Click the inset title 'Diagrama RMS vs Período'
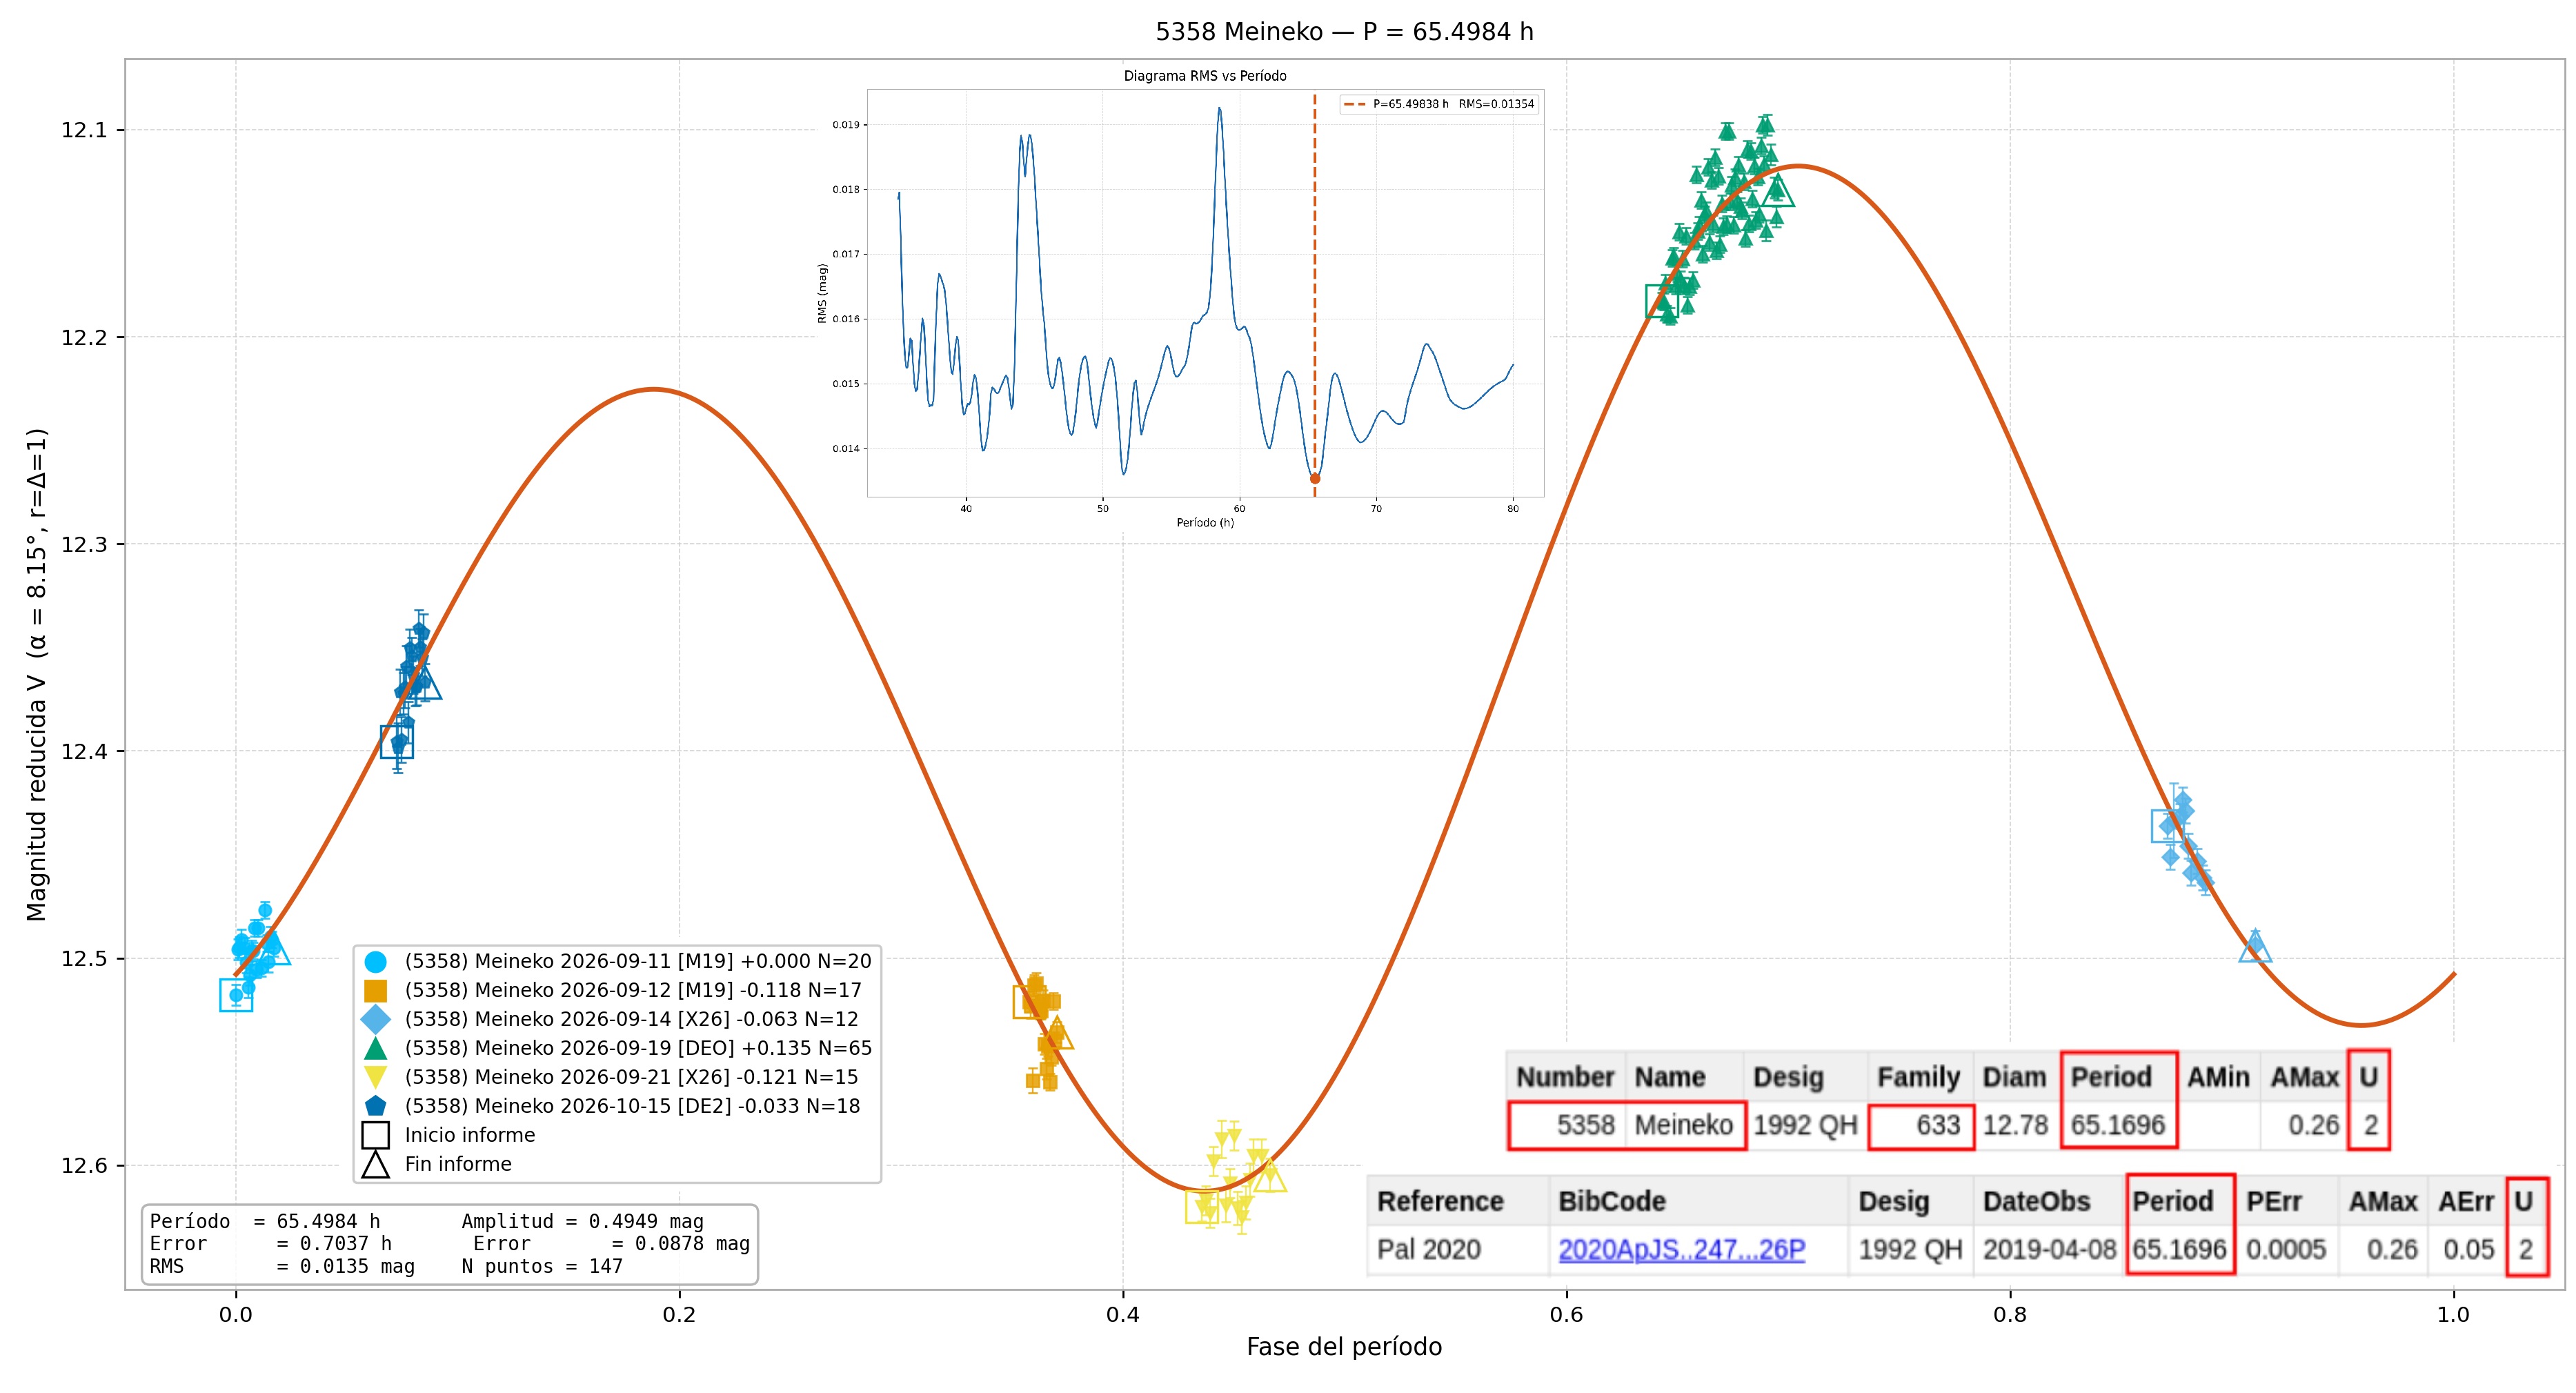Image resolution: width=2576 pixels, height=1393 pixels. tap(1205, 76)
